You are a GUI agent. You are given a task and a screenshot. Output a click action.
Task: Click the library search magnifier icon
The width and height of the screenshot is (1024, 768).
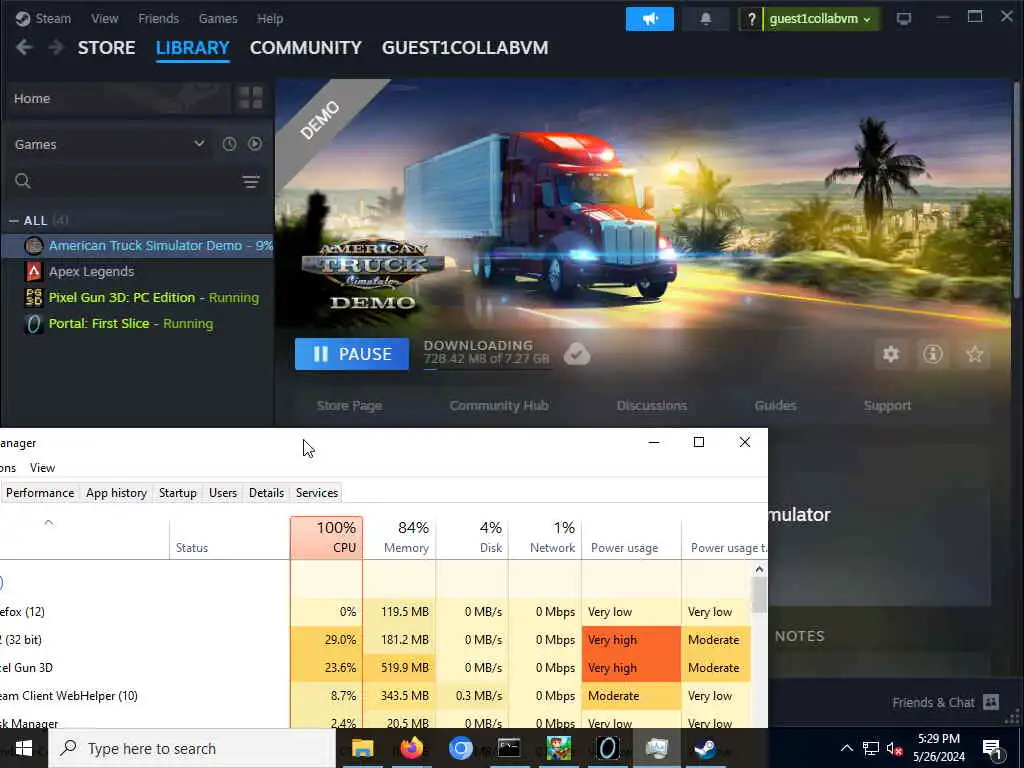(x=23, y=181)
